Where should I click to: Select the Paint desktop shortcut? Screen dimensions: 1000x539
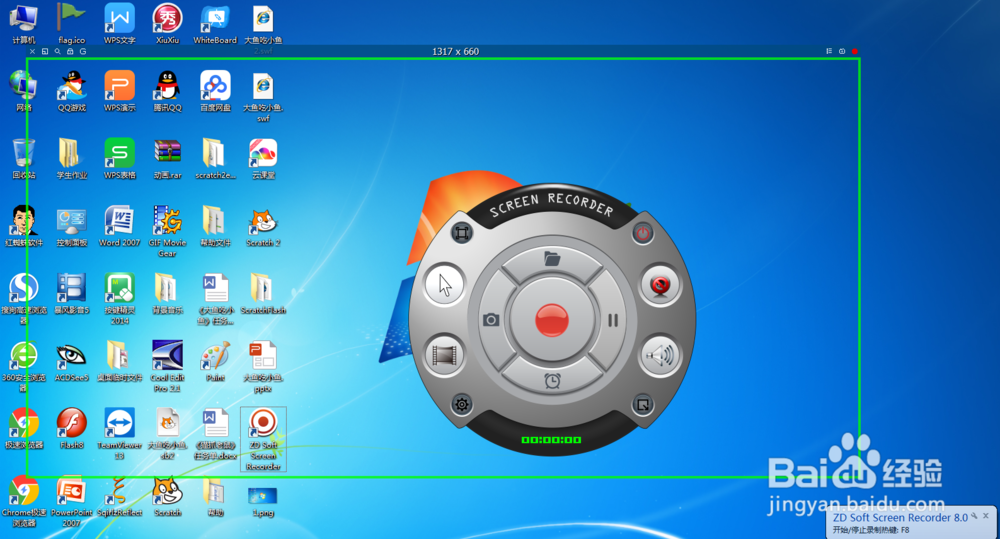pos(215,362)
